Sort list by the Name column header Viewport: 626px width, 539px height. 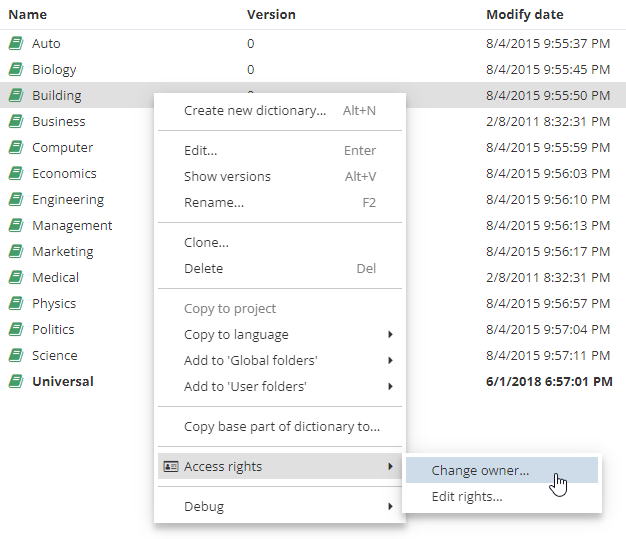pyautogui.click(x=28, y=15)
